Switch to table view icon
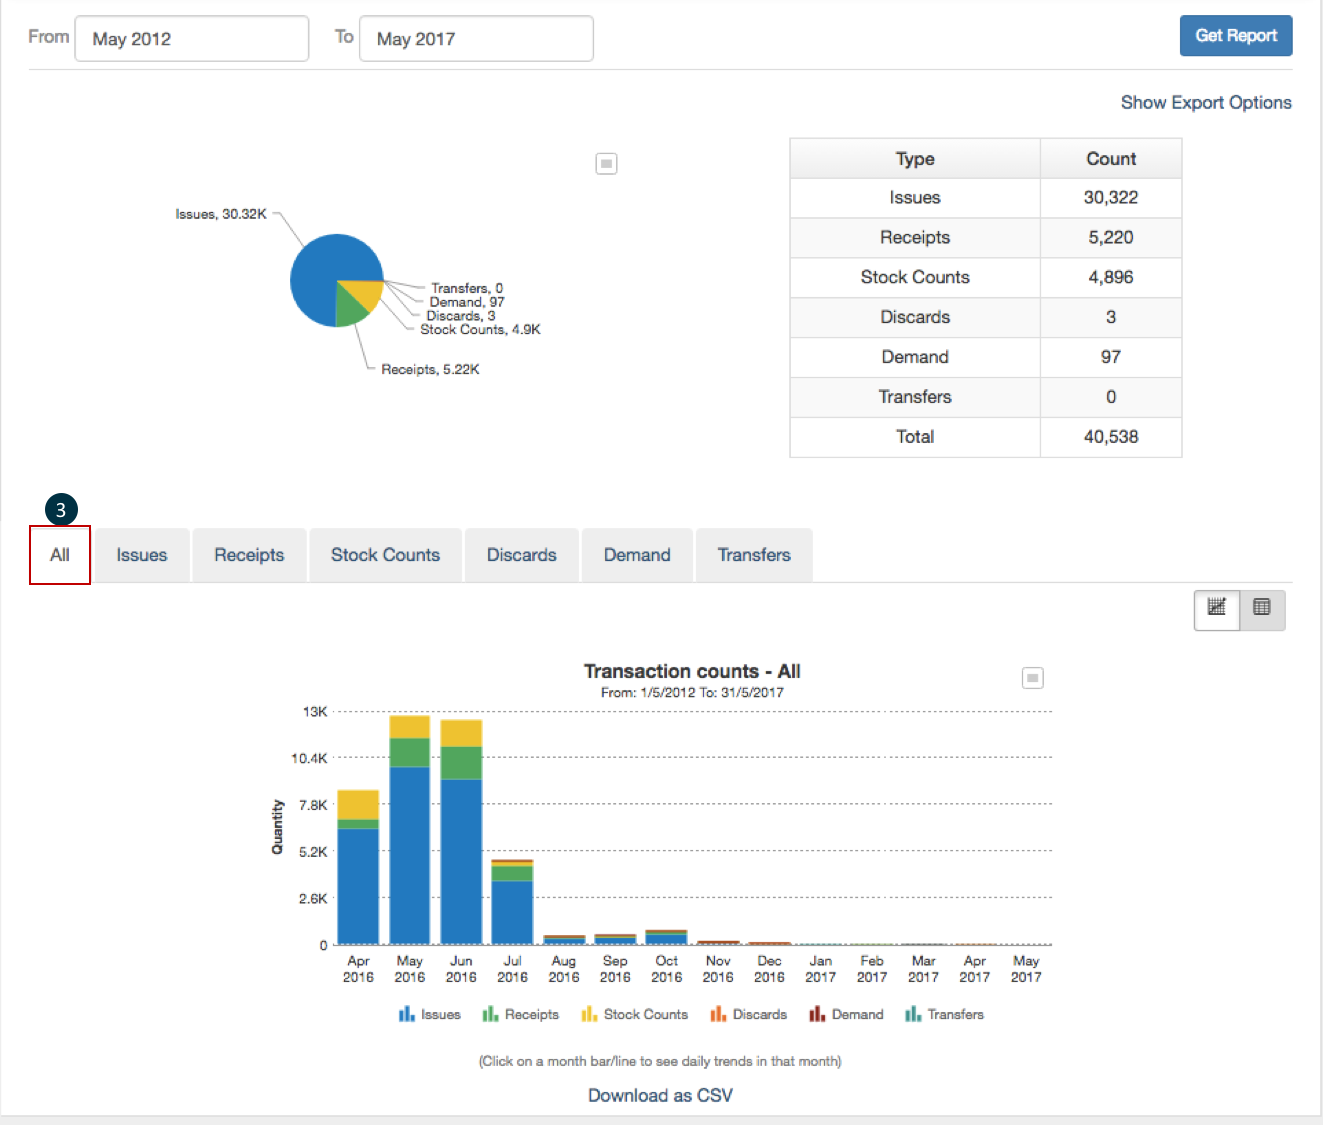The image size is (1323, 1125). [1262, 609]
